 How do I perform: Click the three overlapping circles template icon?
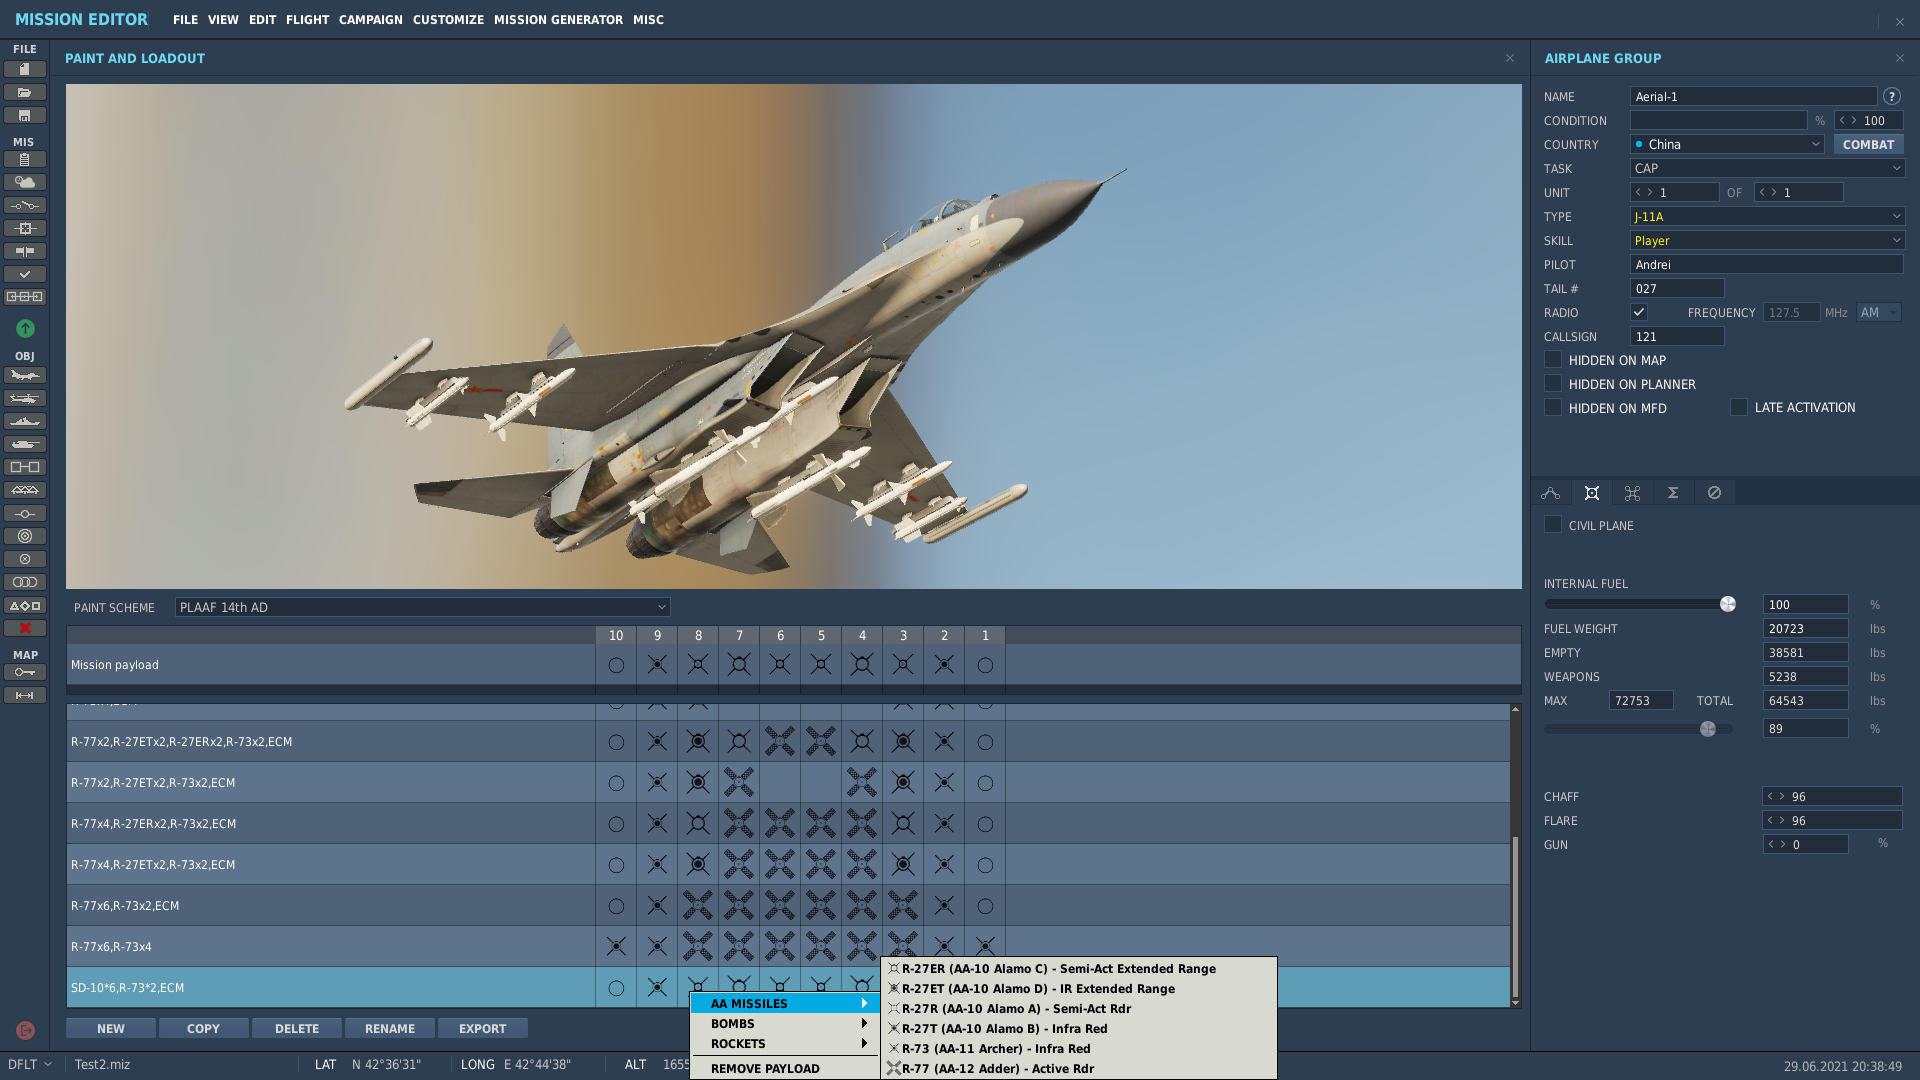[x=25, y=582]
